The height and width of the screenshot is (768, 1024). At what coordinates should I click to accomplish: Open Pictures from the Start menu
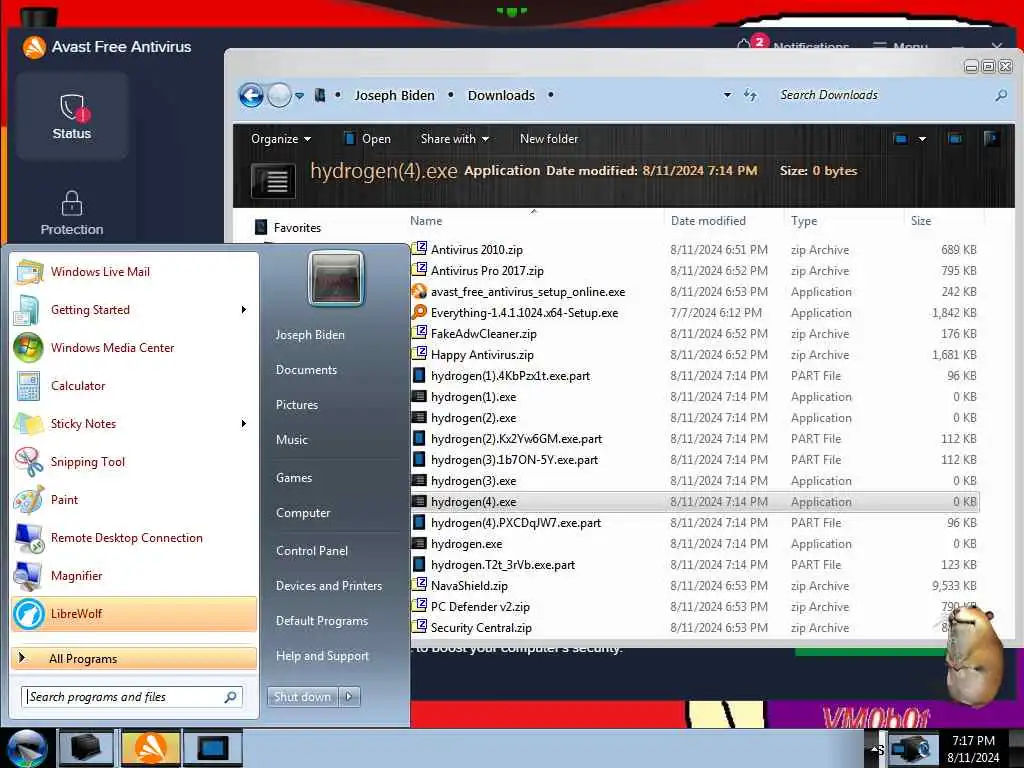(296, 405)
